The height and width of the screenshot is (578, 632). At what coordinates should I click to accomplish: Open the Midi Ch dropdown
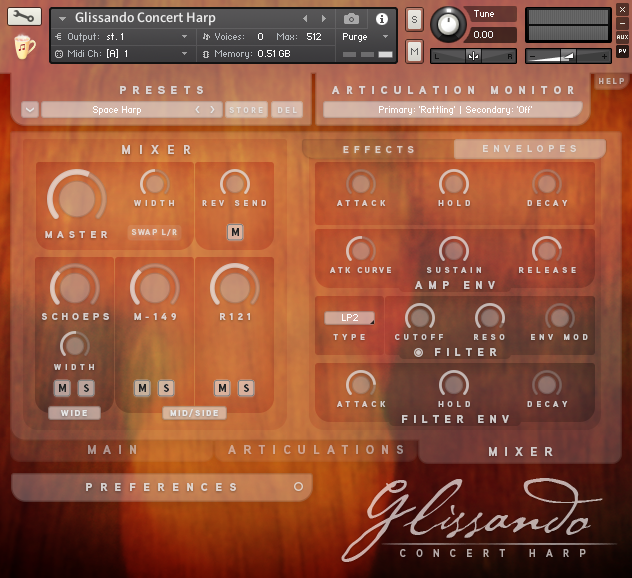(184, 54)
